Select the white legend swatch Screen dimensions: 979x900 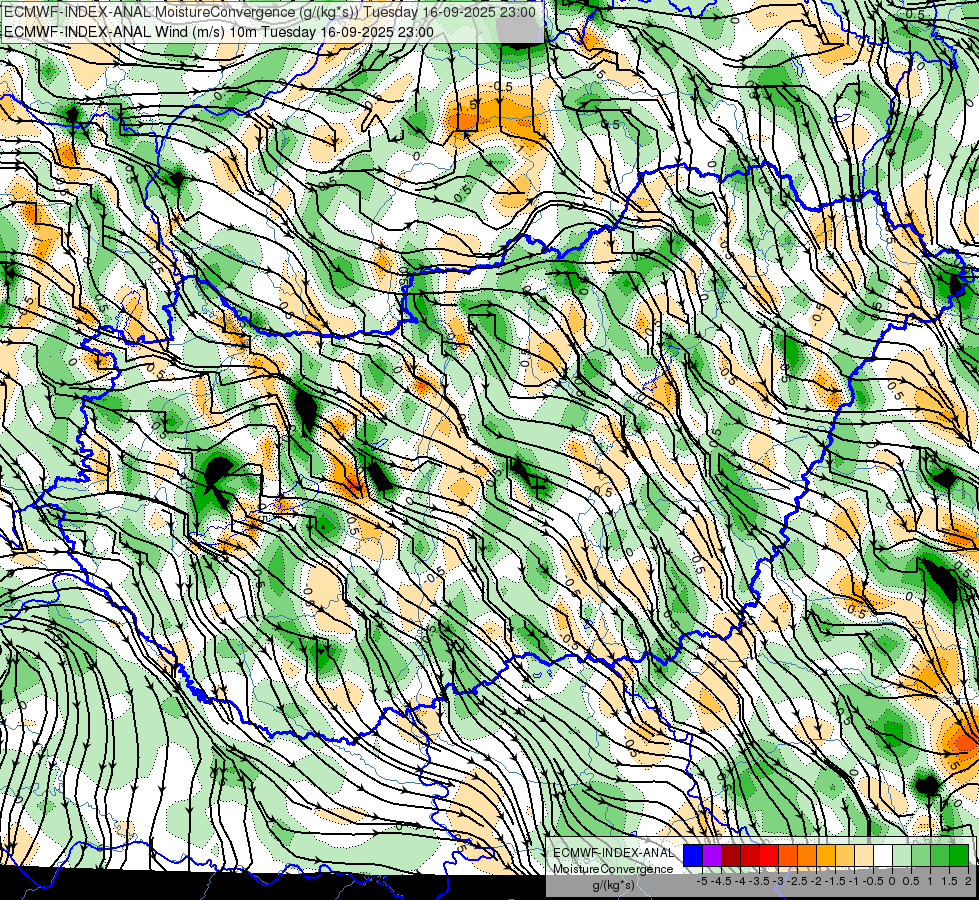point(883,856)
